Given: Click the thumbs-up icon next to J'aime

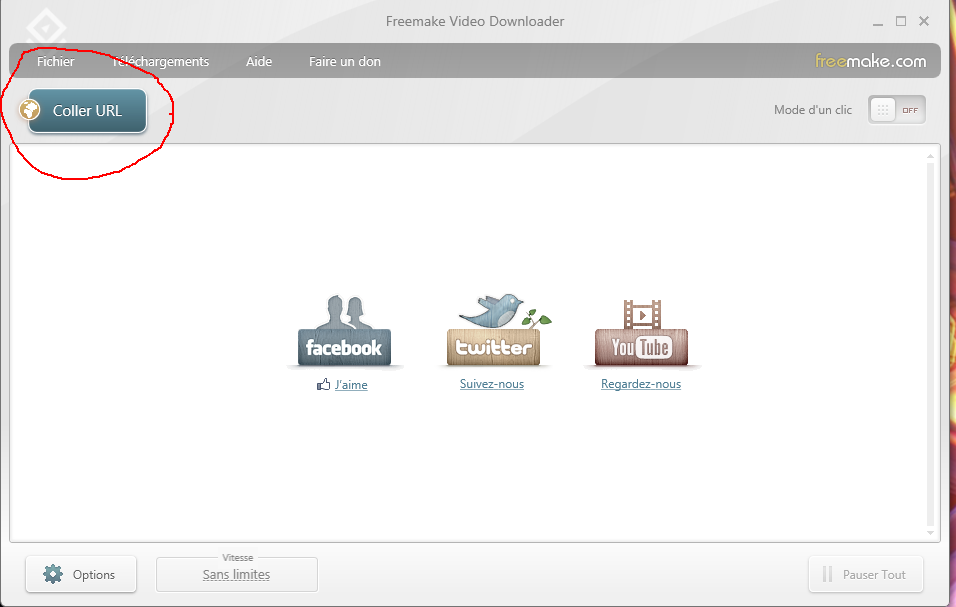Looking at the screenshot, I should (323, 384).
